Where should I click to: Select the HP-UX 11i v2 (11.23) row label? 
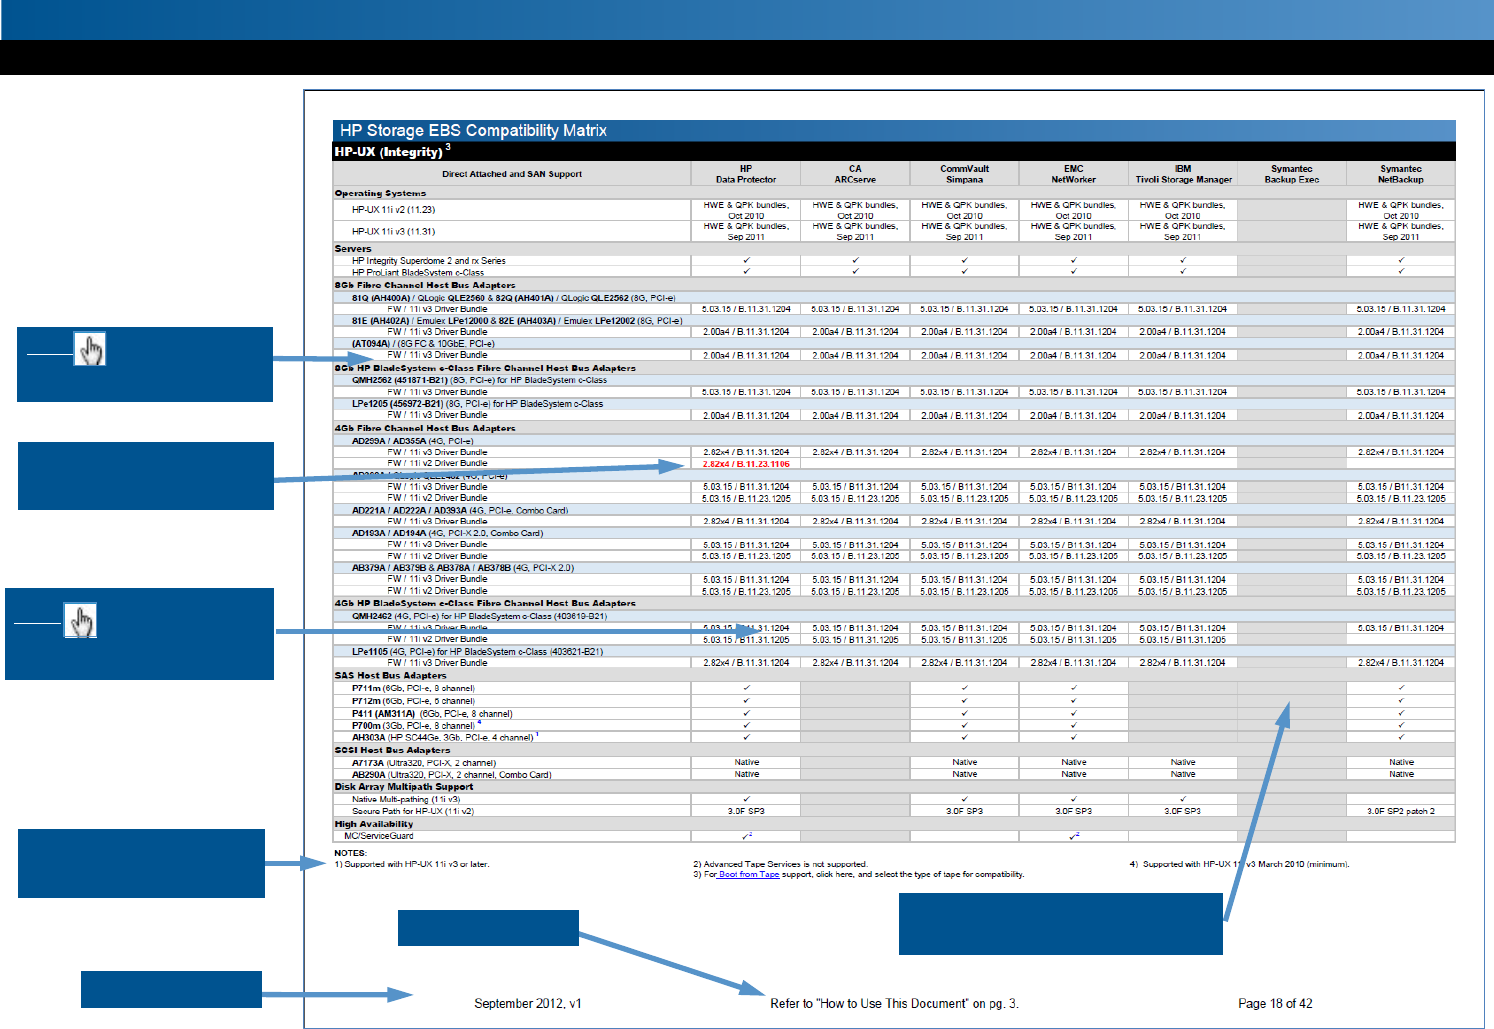tap(393, 210)
